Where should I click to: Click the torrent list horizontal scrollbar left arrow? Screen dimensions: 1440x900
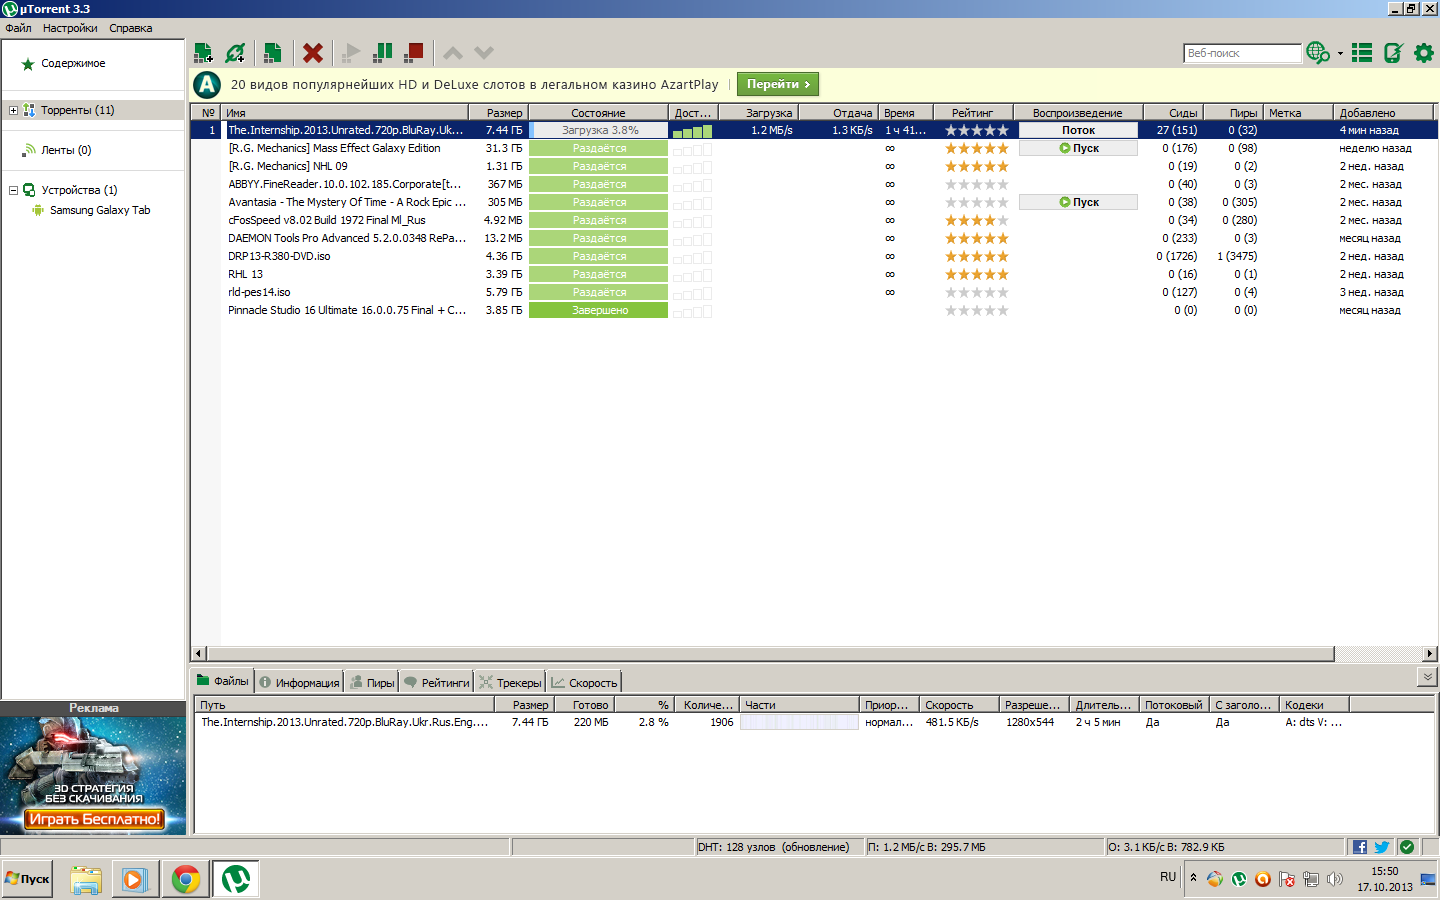tap(199, 653)
